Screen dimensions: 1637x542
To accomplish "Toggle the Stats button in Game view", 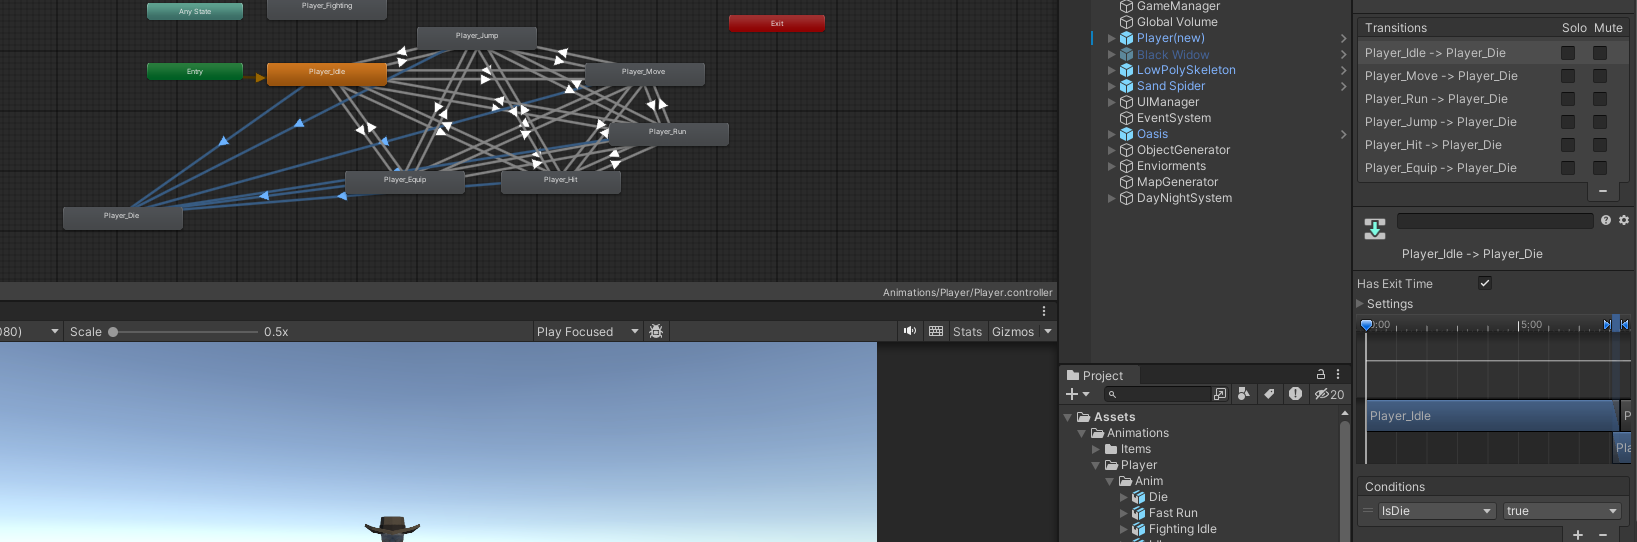I will 967,331.
